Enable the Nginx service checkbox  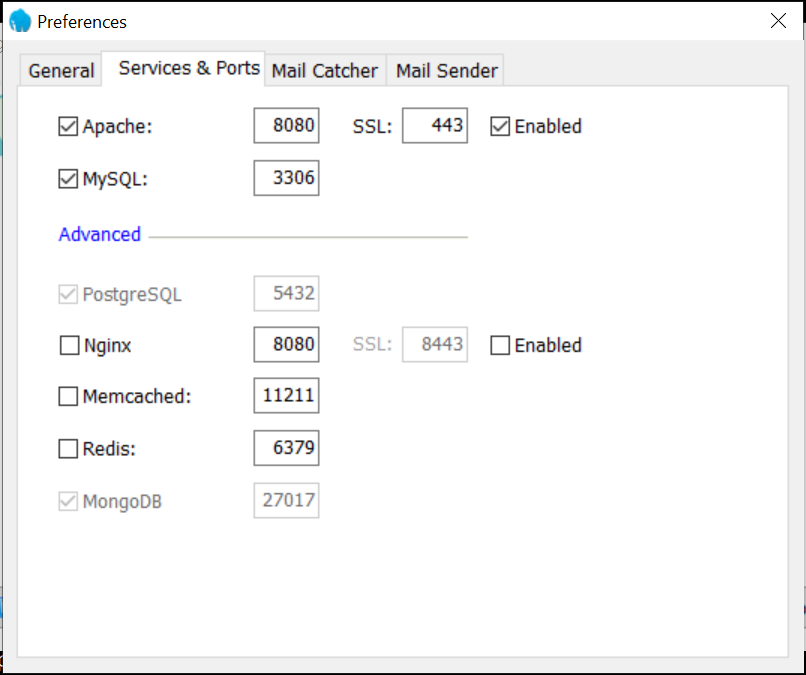pos(69,345)
